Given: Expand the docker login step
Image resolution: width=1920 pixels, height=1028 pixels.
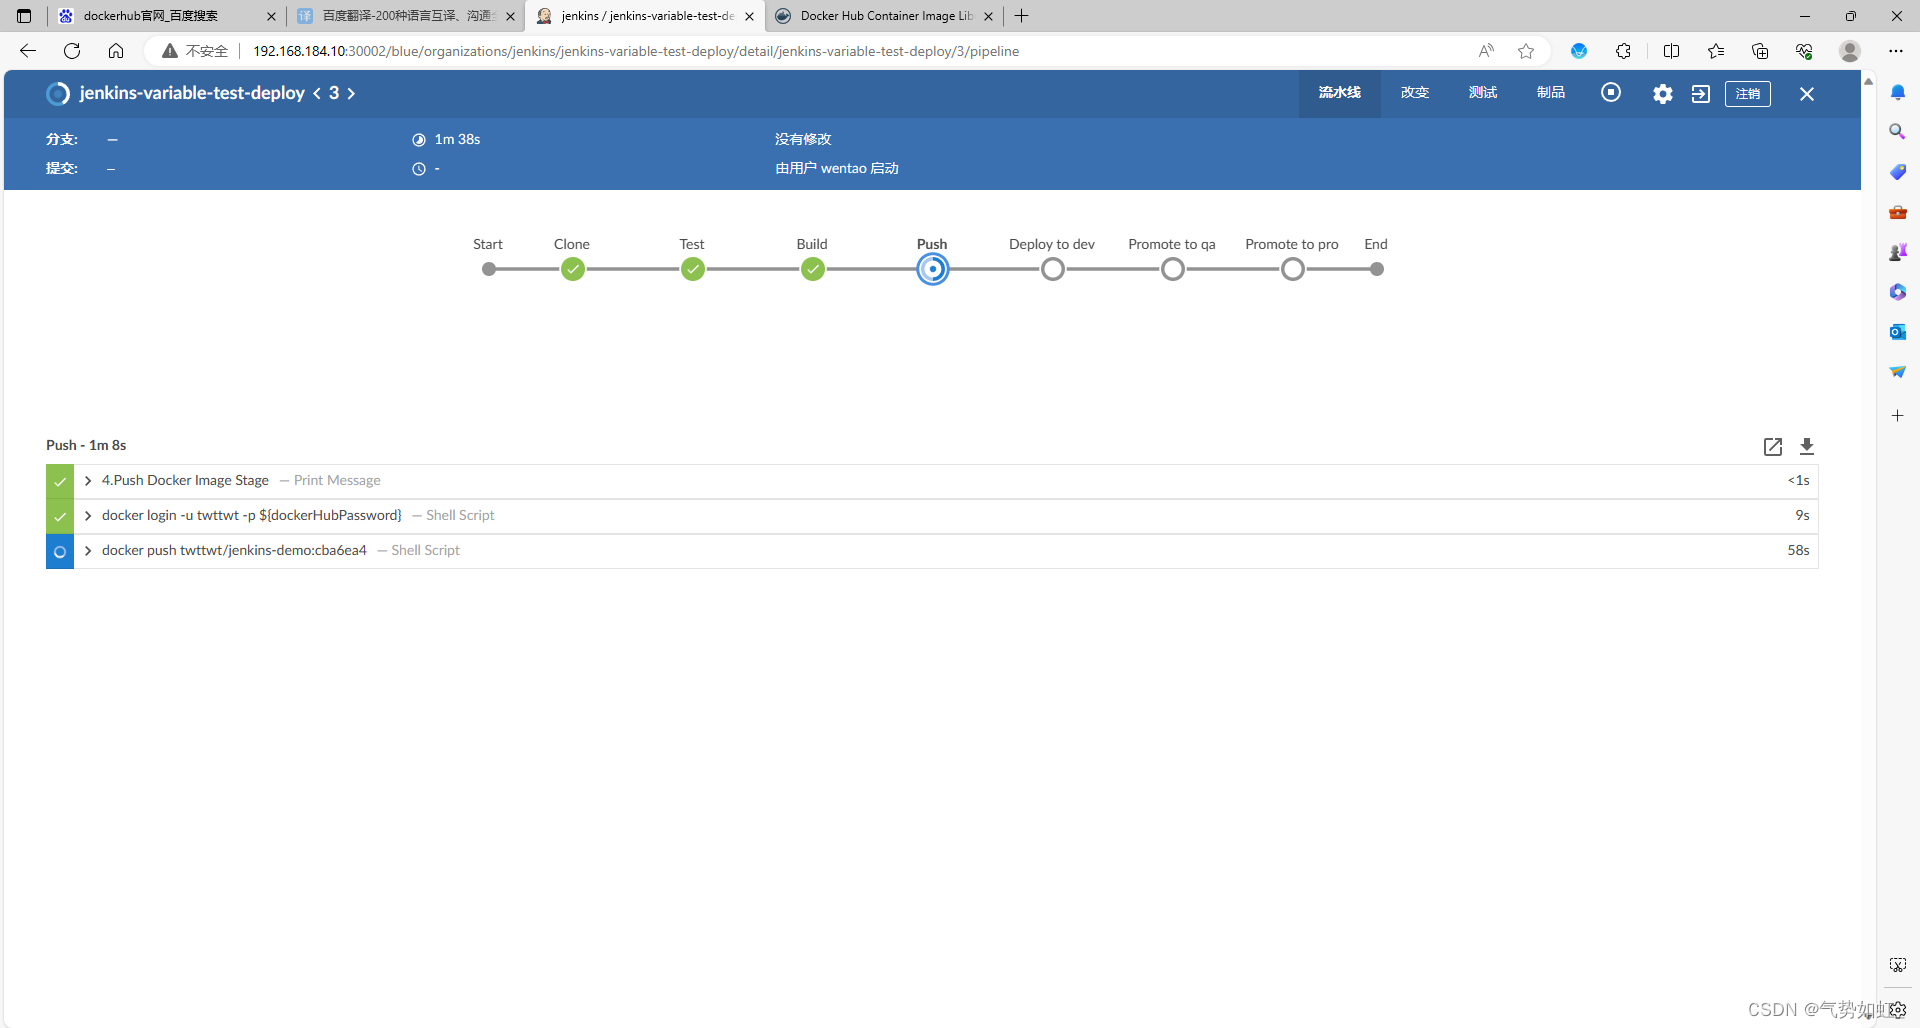Looking at the screenshot, I should point(88,516).
